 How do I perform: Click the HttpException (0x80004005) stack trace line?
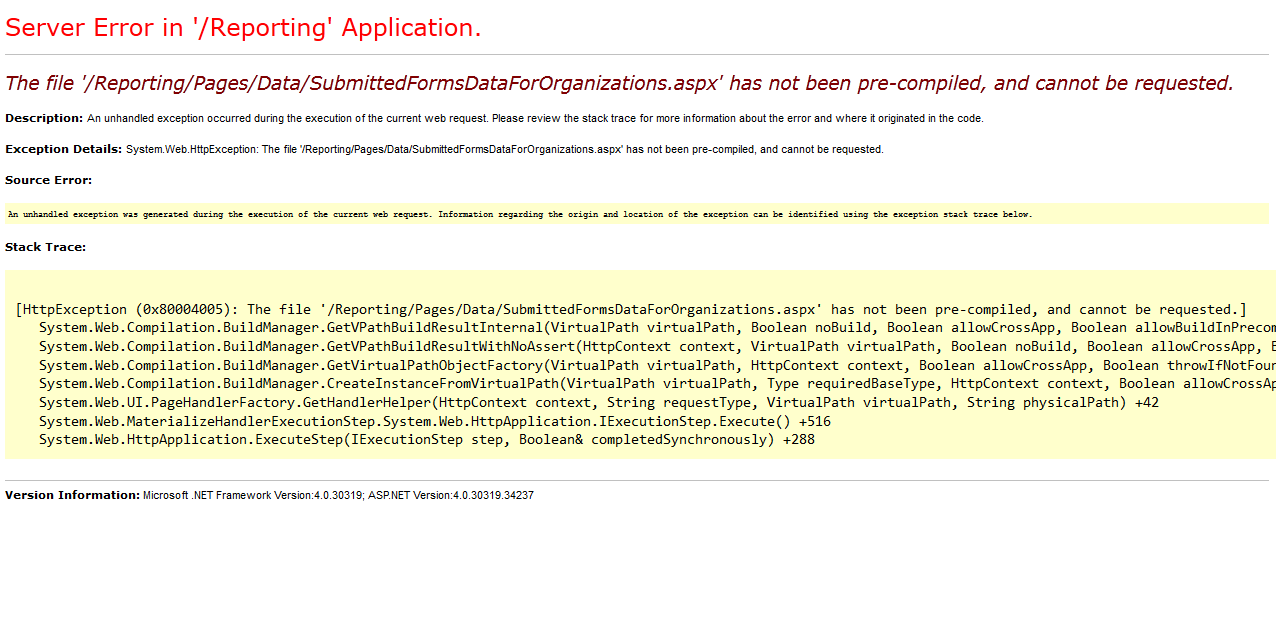point(631,309)
